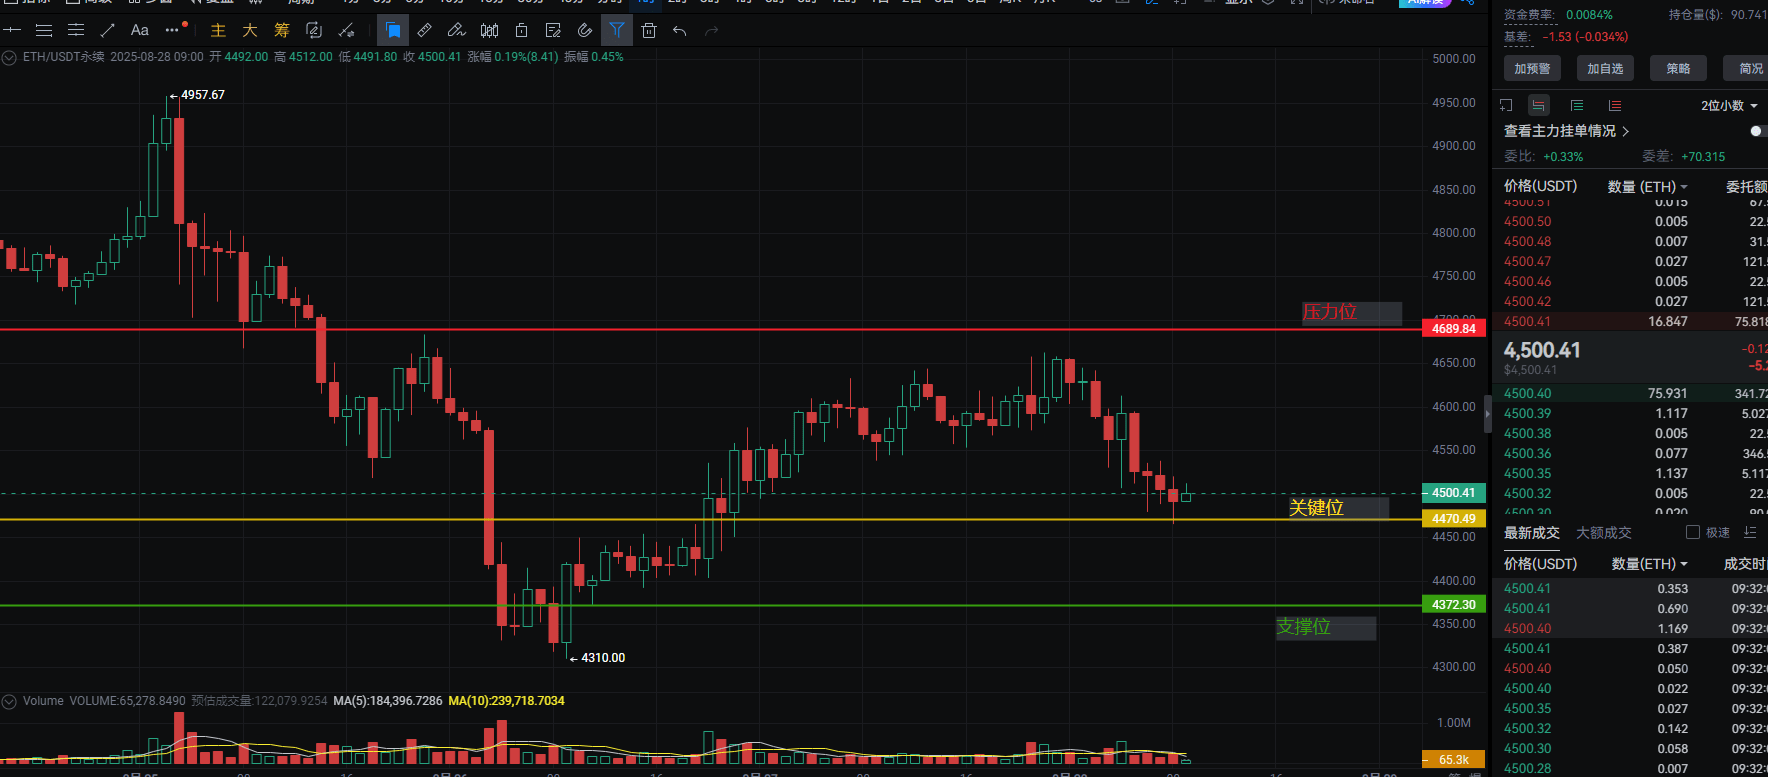1768x777 pixels.
Task: Open more drawing tools (three dots)
Action: point(173,30)
